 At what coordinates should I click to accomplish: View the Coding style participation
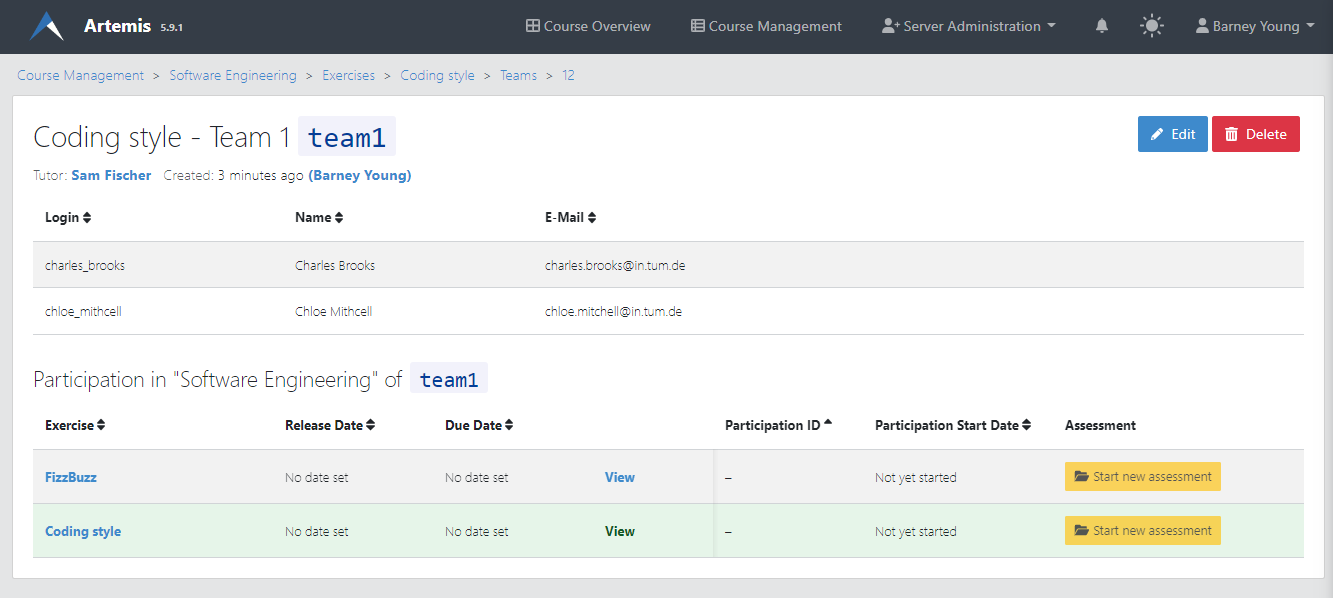click(619, 531)
